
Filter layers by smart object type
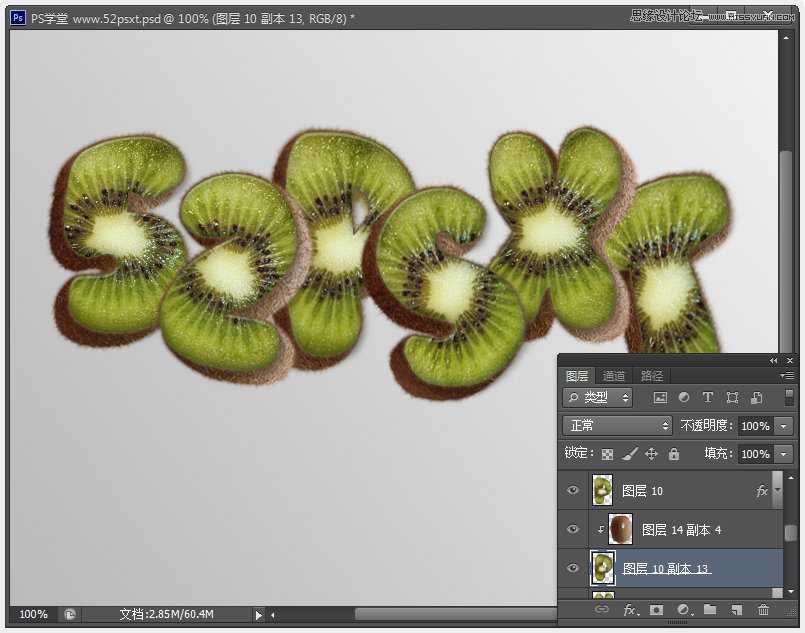point(756,397)
